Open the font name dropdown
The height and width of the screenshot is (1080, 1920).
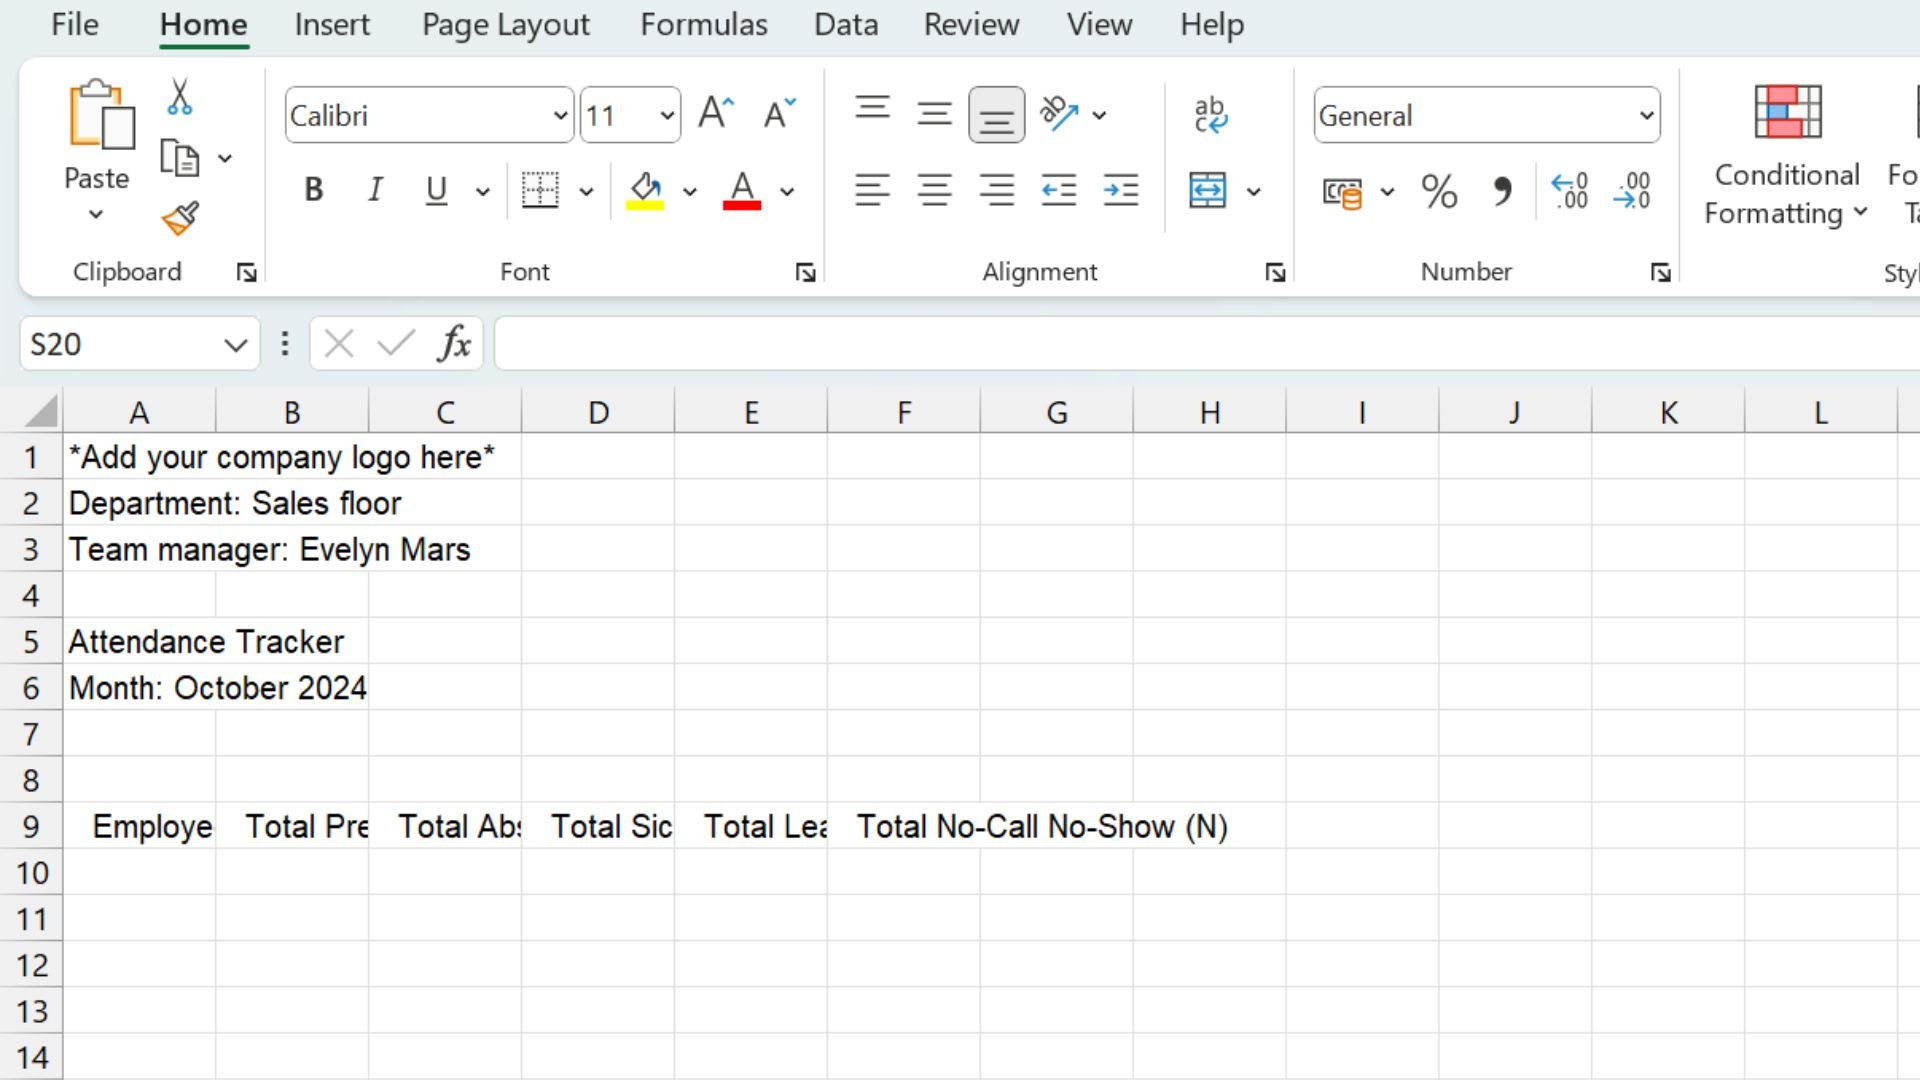click(x=560, y=115)
